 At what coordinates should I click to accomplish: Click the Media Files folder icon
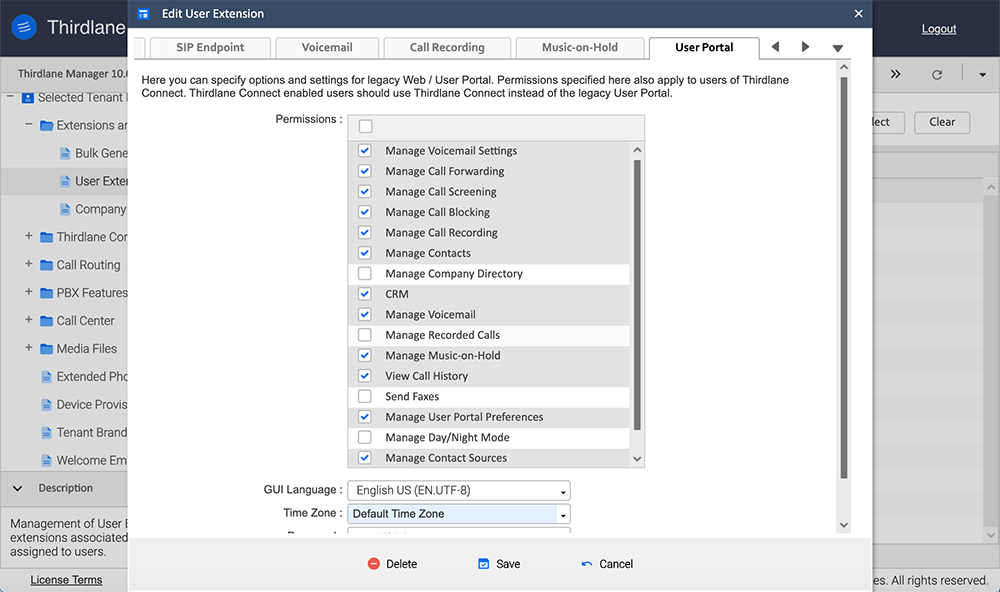click(x=48, y=348)
